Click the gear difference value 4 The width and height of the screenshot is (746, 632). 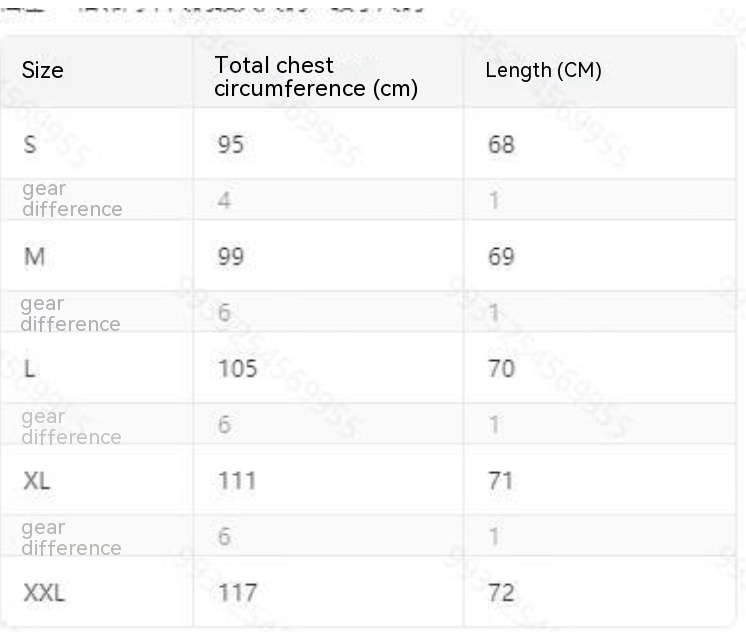coord(225,200)
